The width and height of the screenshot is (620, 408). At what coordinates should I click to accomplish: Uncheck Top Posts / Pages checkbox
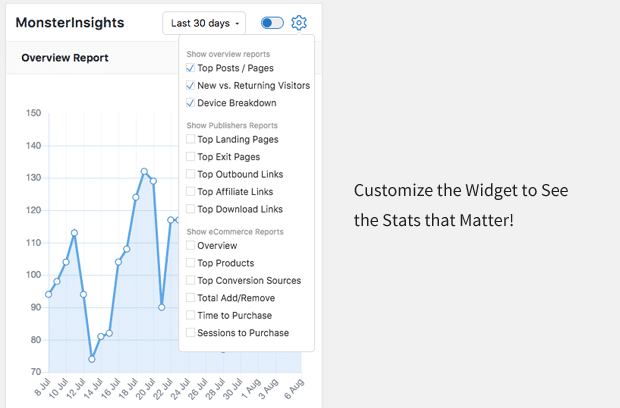pos(190,68)
